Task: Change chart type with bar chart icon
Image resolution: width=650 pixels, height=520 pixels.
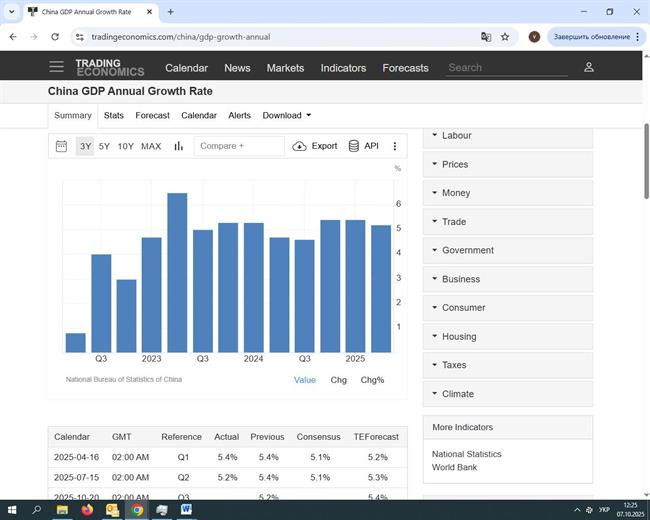Action: pyautogui.click(x=179, y=146)
